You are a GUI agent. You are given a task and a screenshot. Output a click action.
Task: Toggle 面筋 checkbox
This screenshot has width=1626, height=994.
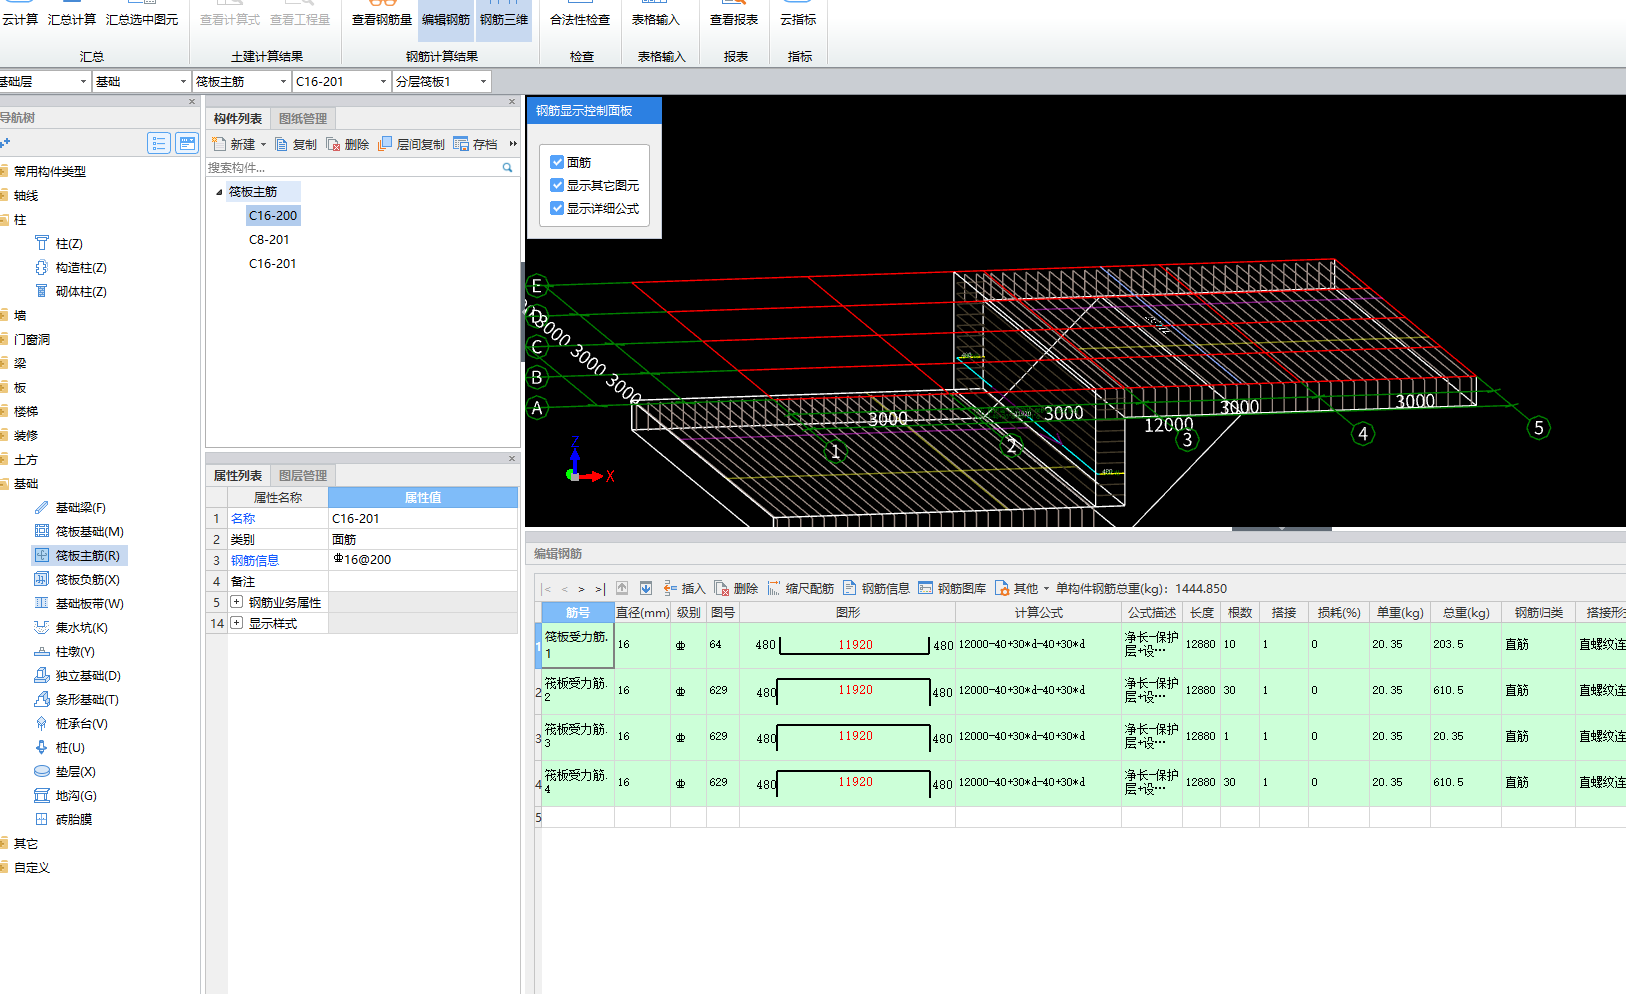(x=557, y=162)
